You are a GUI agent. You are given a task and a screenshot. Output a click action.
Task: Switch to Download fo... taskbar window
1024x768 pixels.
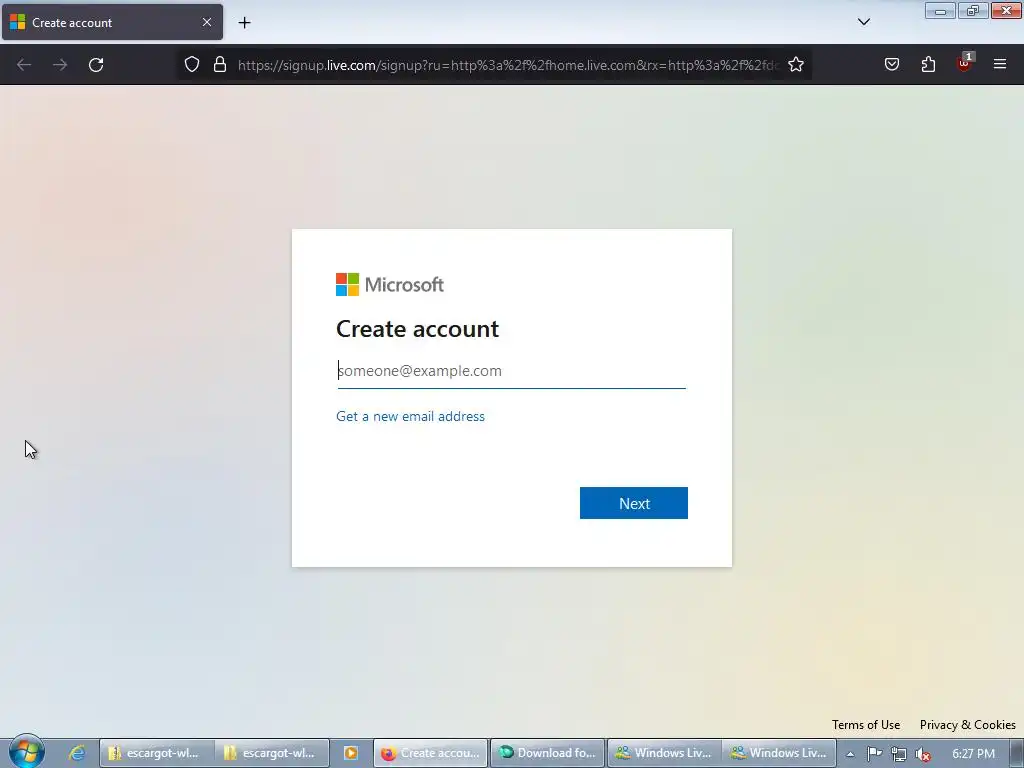coord(547,753)
